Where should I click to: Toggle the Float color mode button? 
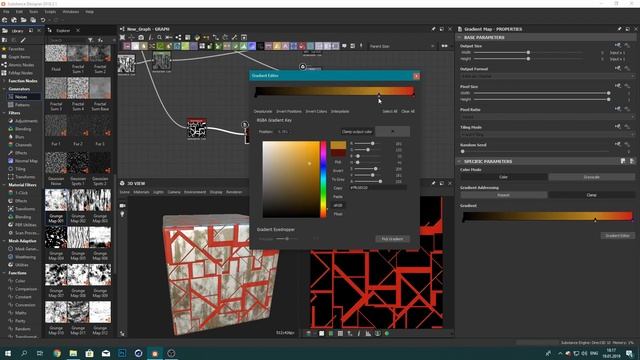point(338,214)
